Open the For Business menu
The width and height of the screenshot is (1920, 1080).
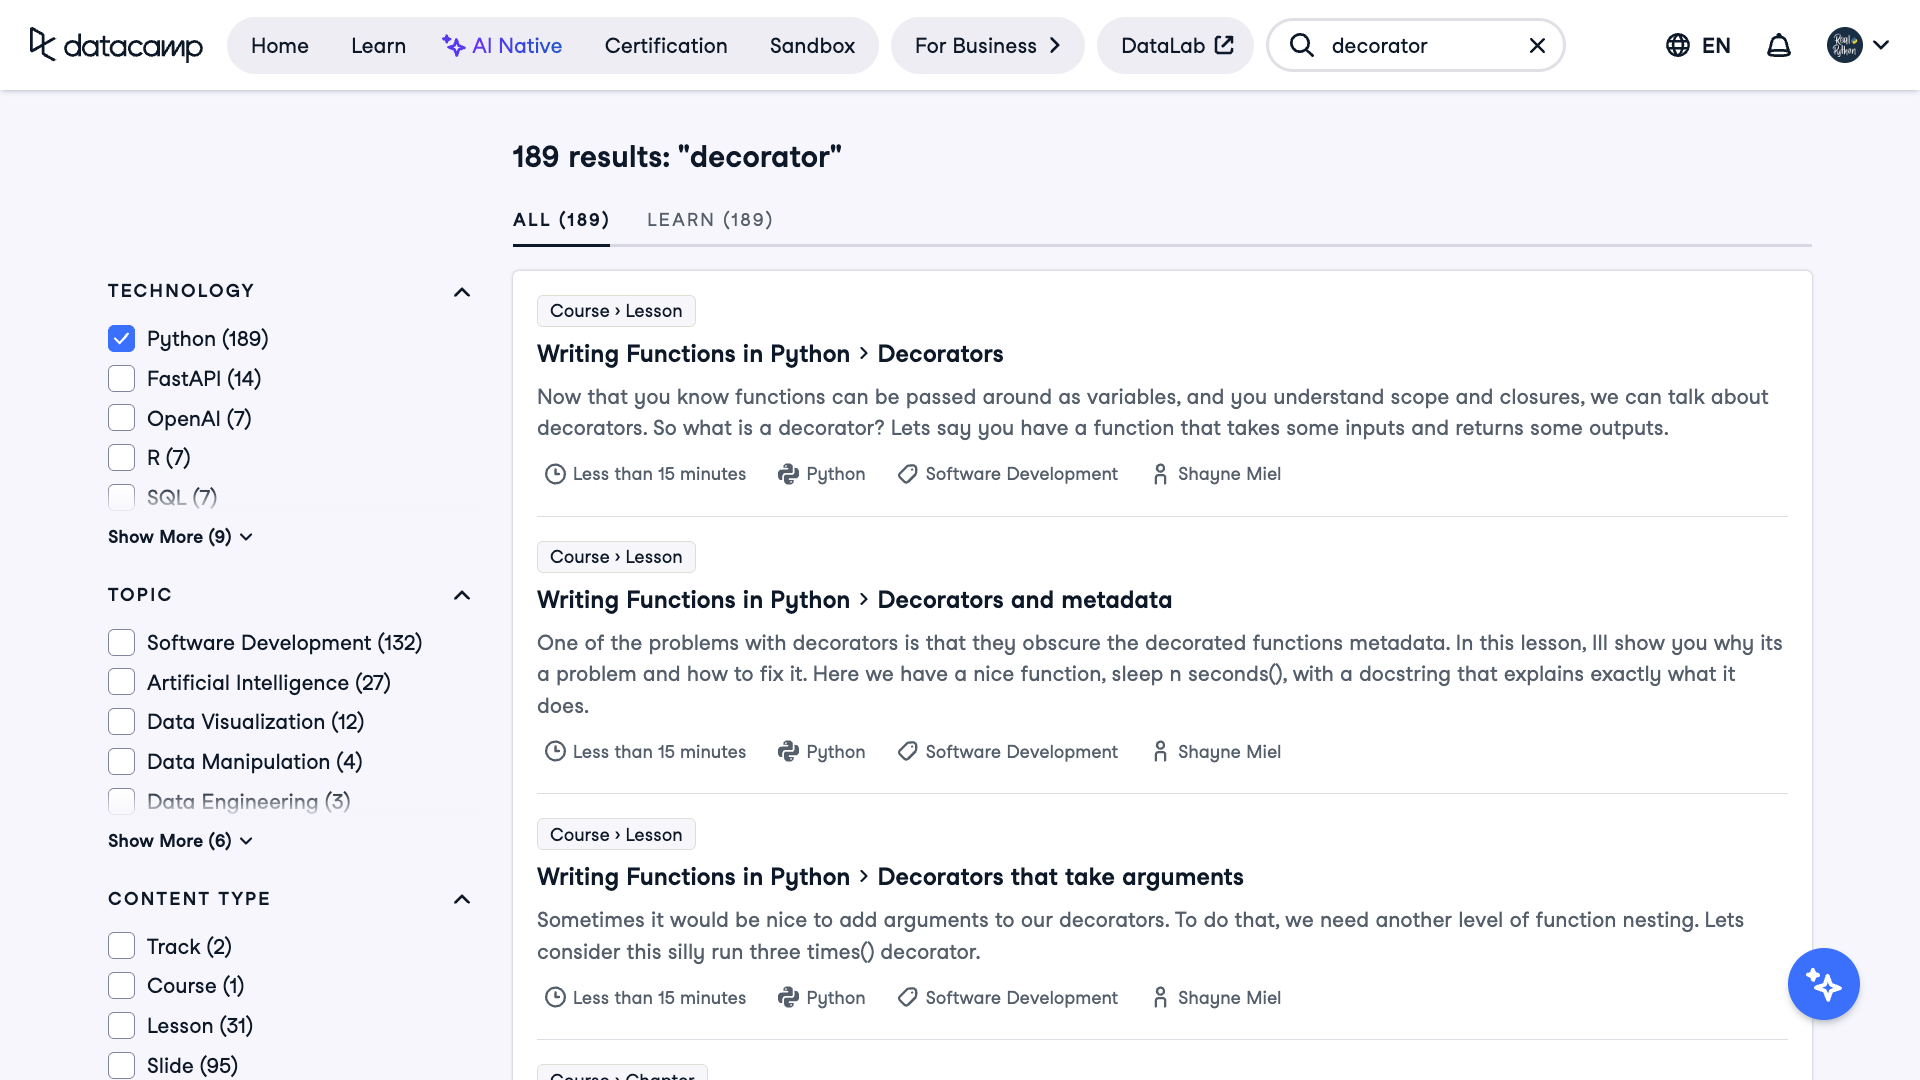click(x=987, y=45)
